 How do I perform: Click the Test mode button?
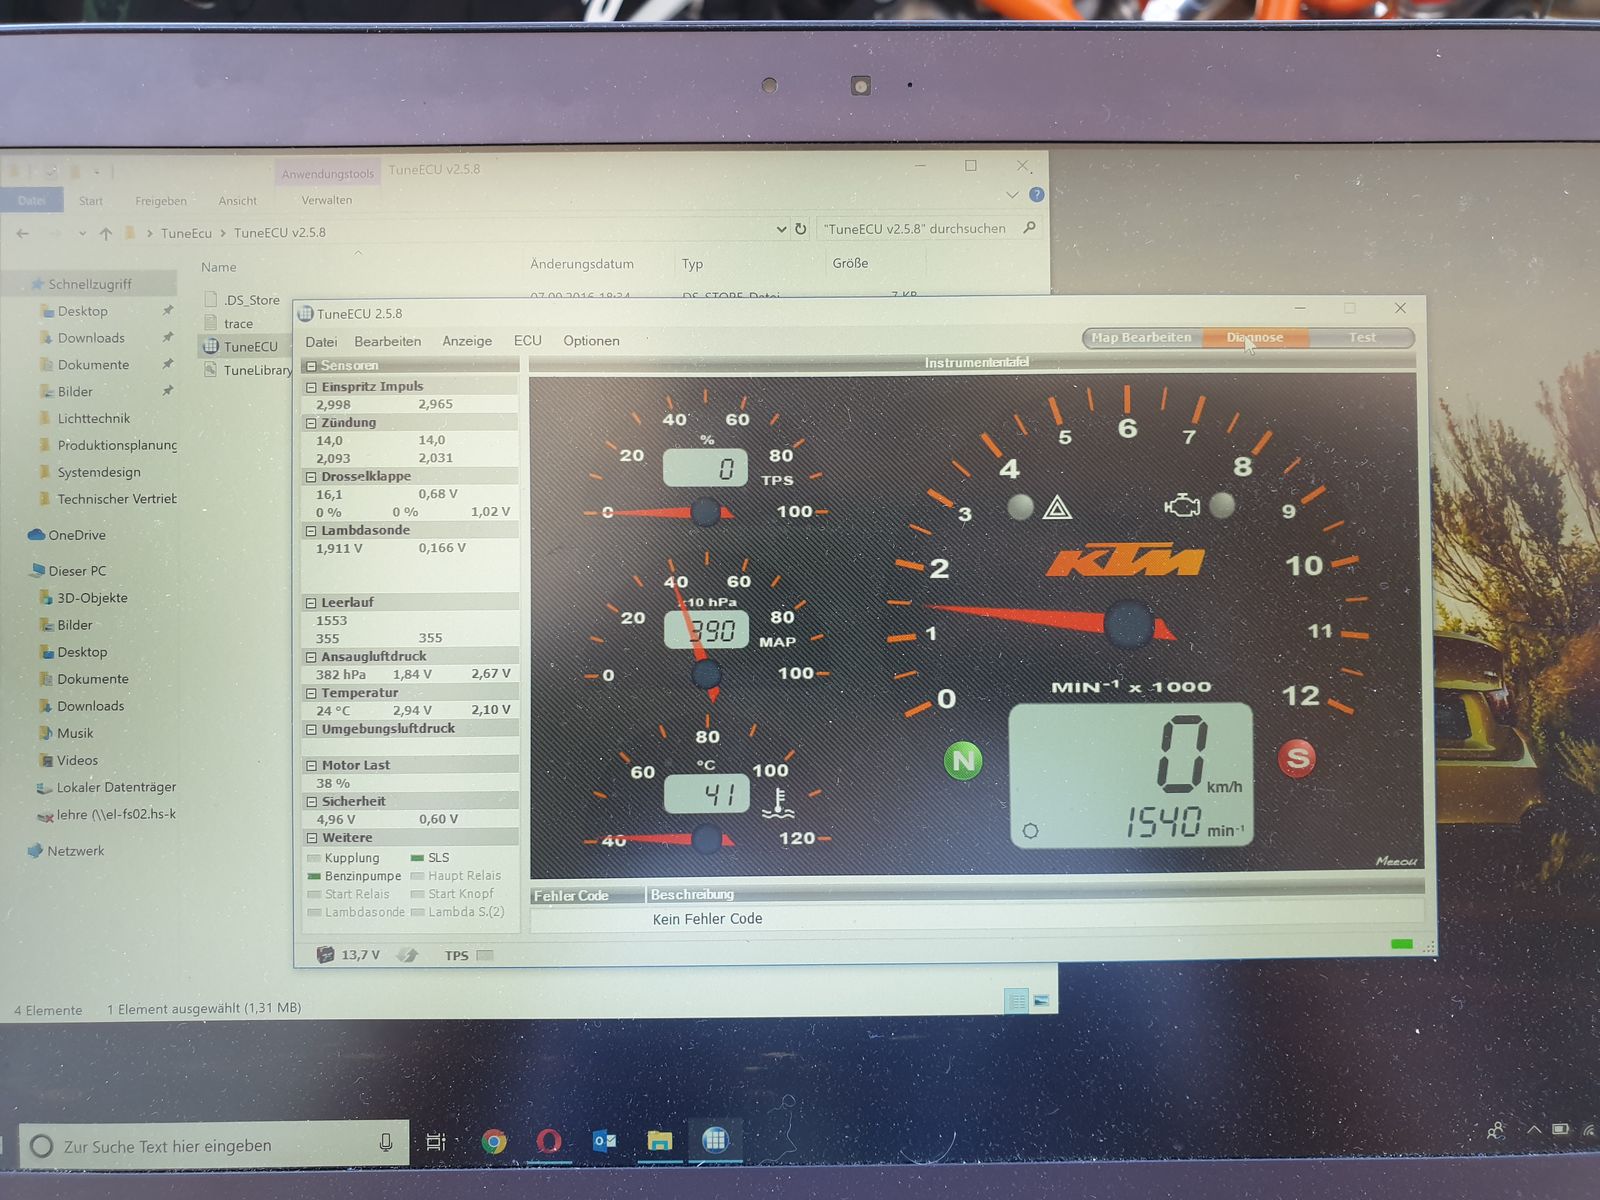pos(1362,338)
